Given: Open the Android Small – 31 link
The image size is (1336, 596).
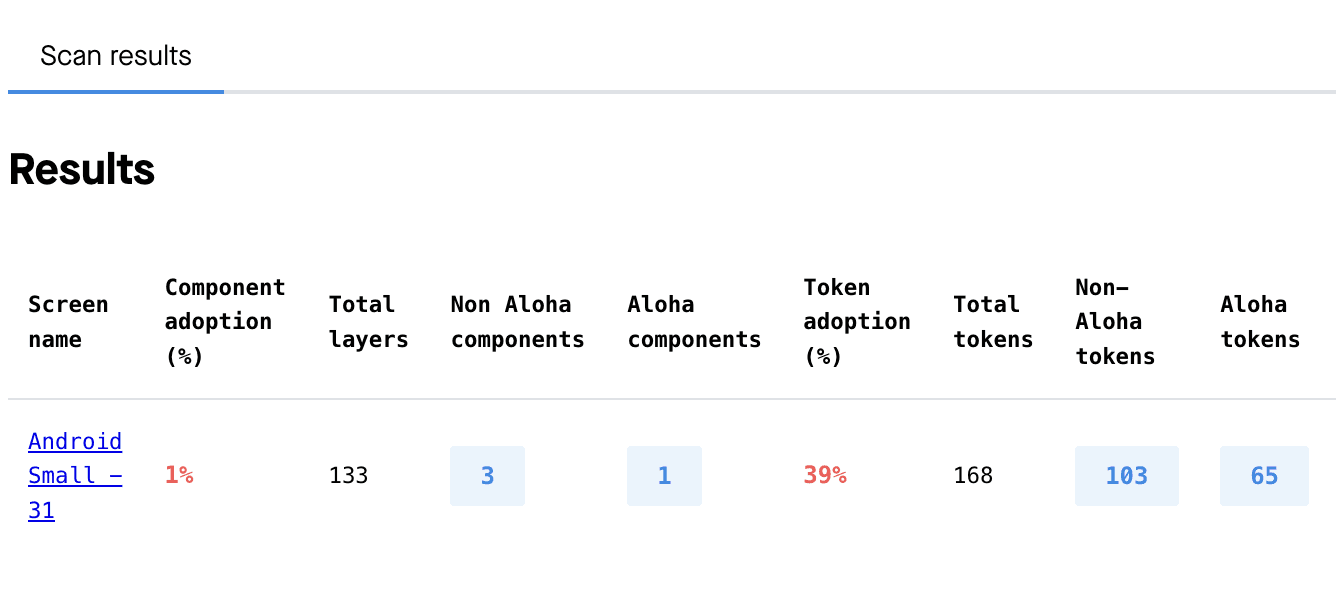Looking at the screenshot, I should [x=75, y=476].
